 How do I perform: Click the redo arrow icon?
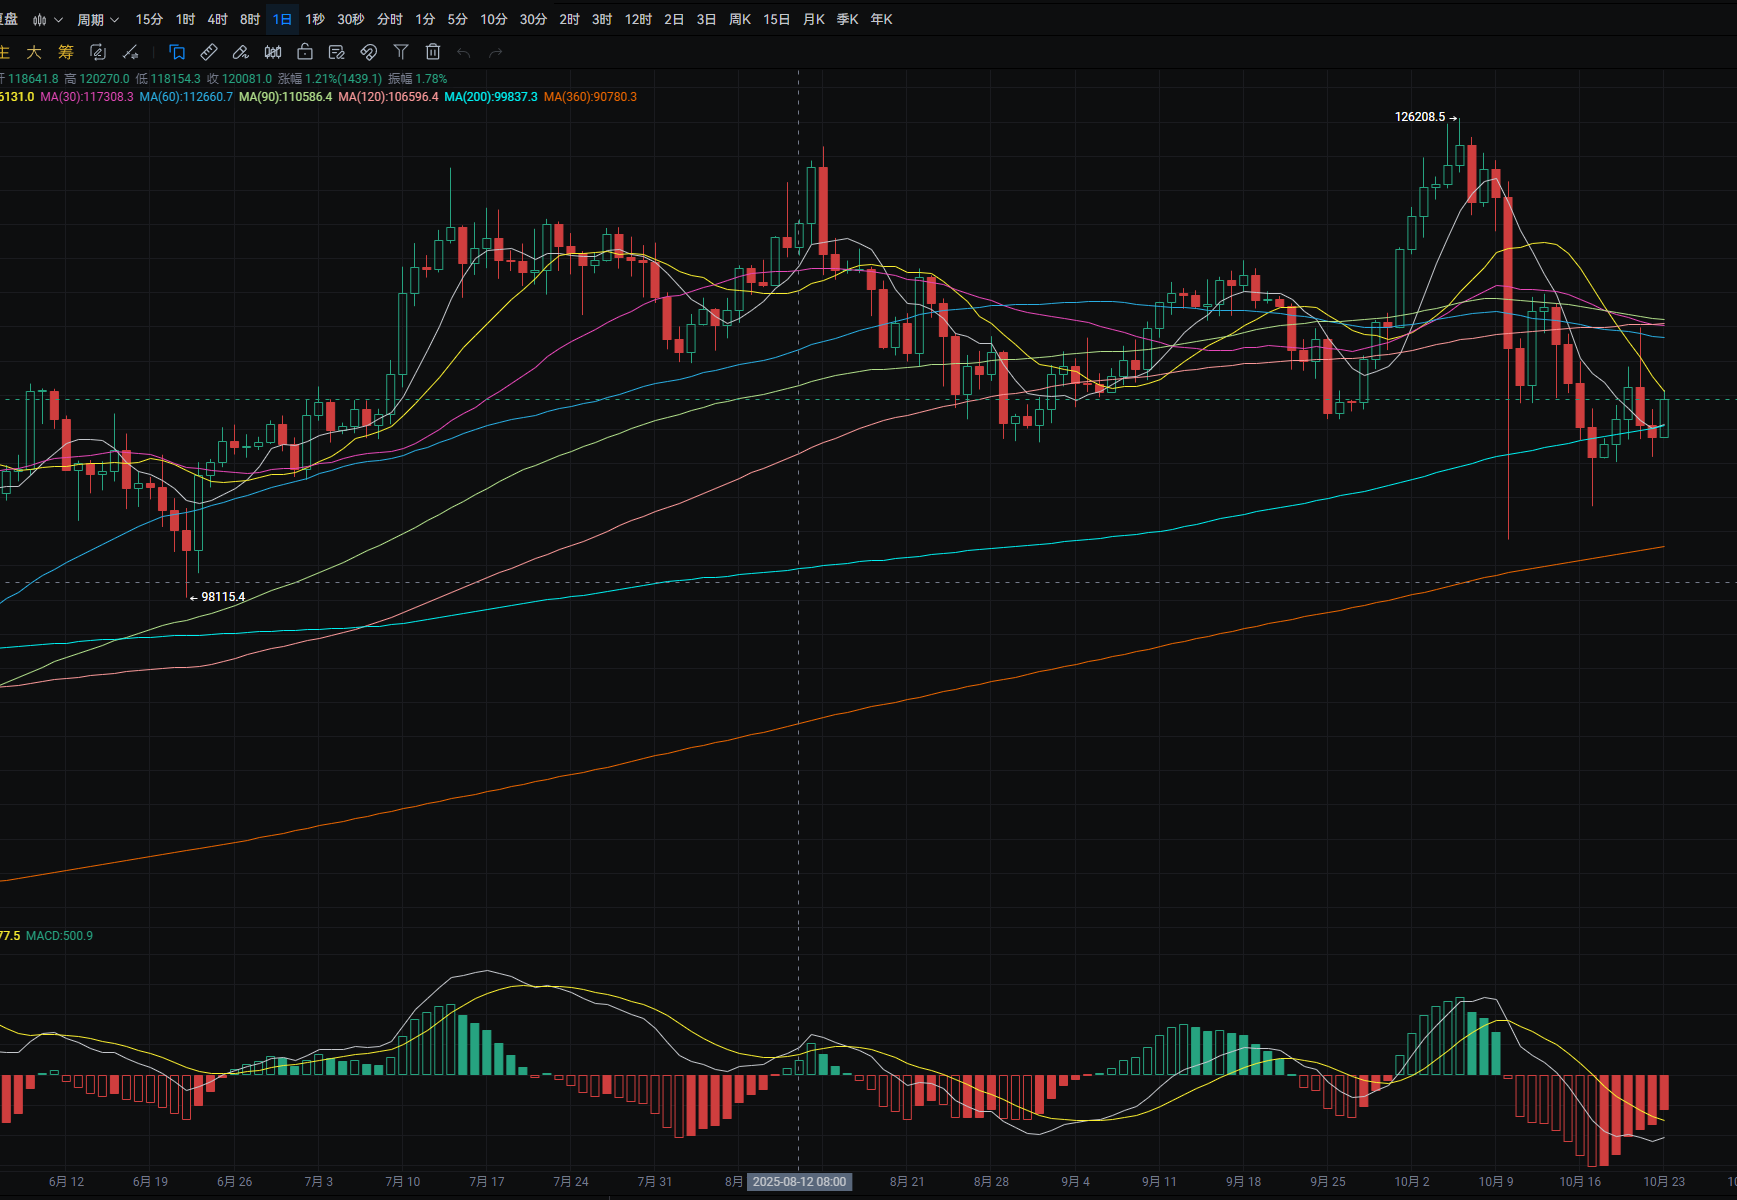tap(496, 52)
